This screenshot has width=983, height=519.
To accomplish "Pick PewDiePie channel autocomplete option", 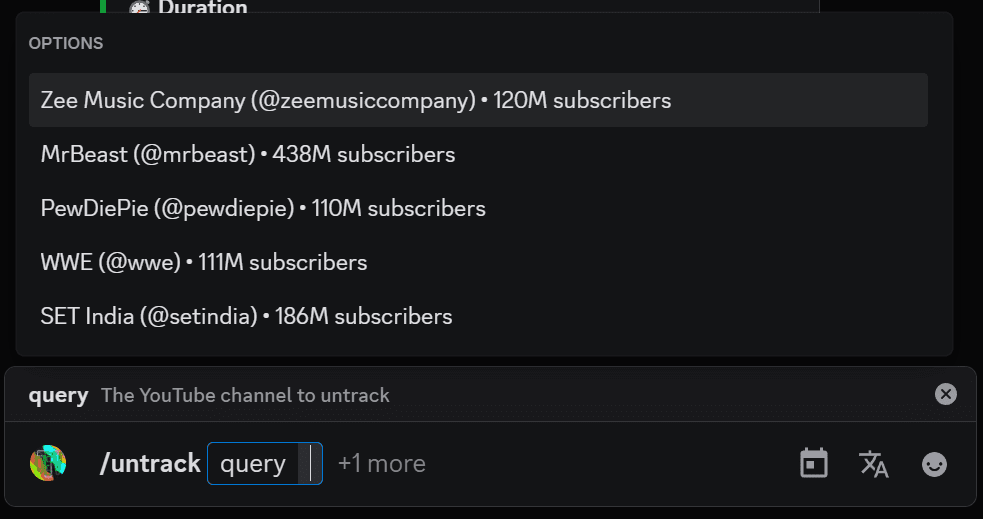I will 263,208.
